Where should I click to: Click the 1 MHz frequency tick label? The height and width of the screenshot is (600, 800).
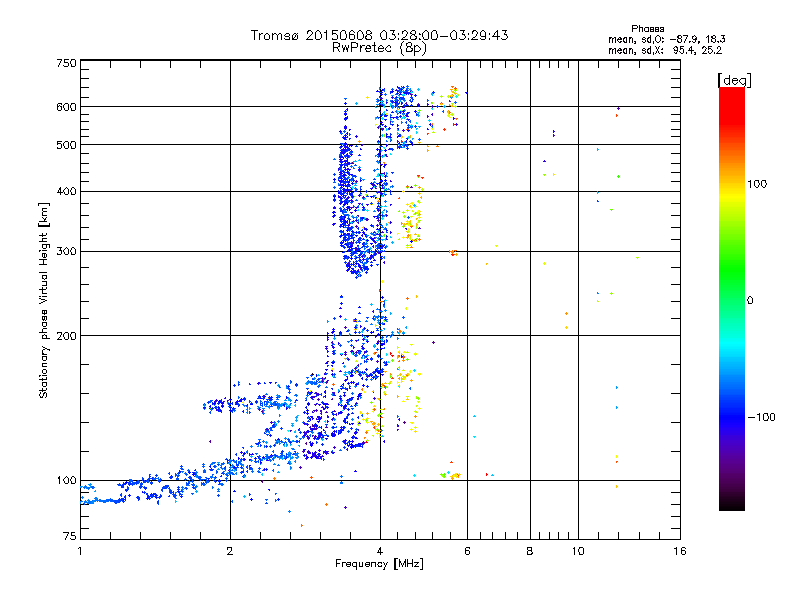(80, 551)
